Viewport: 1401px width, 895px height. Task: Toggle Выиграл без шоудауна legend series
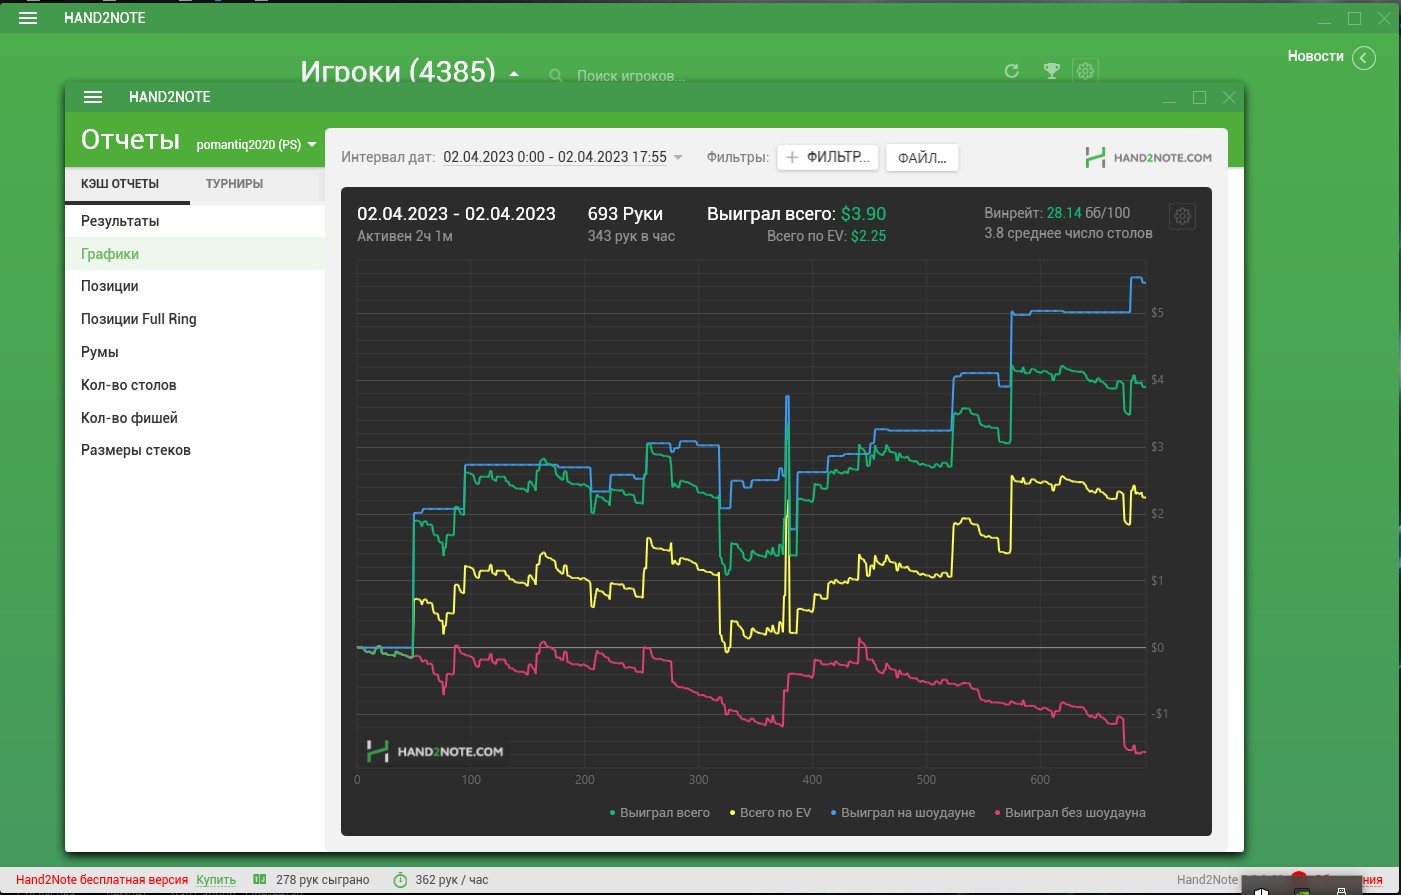tap(1070, 813)
